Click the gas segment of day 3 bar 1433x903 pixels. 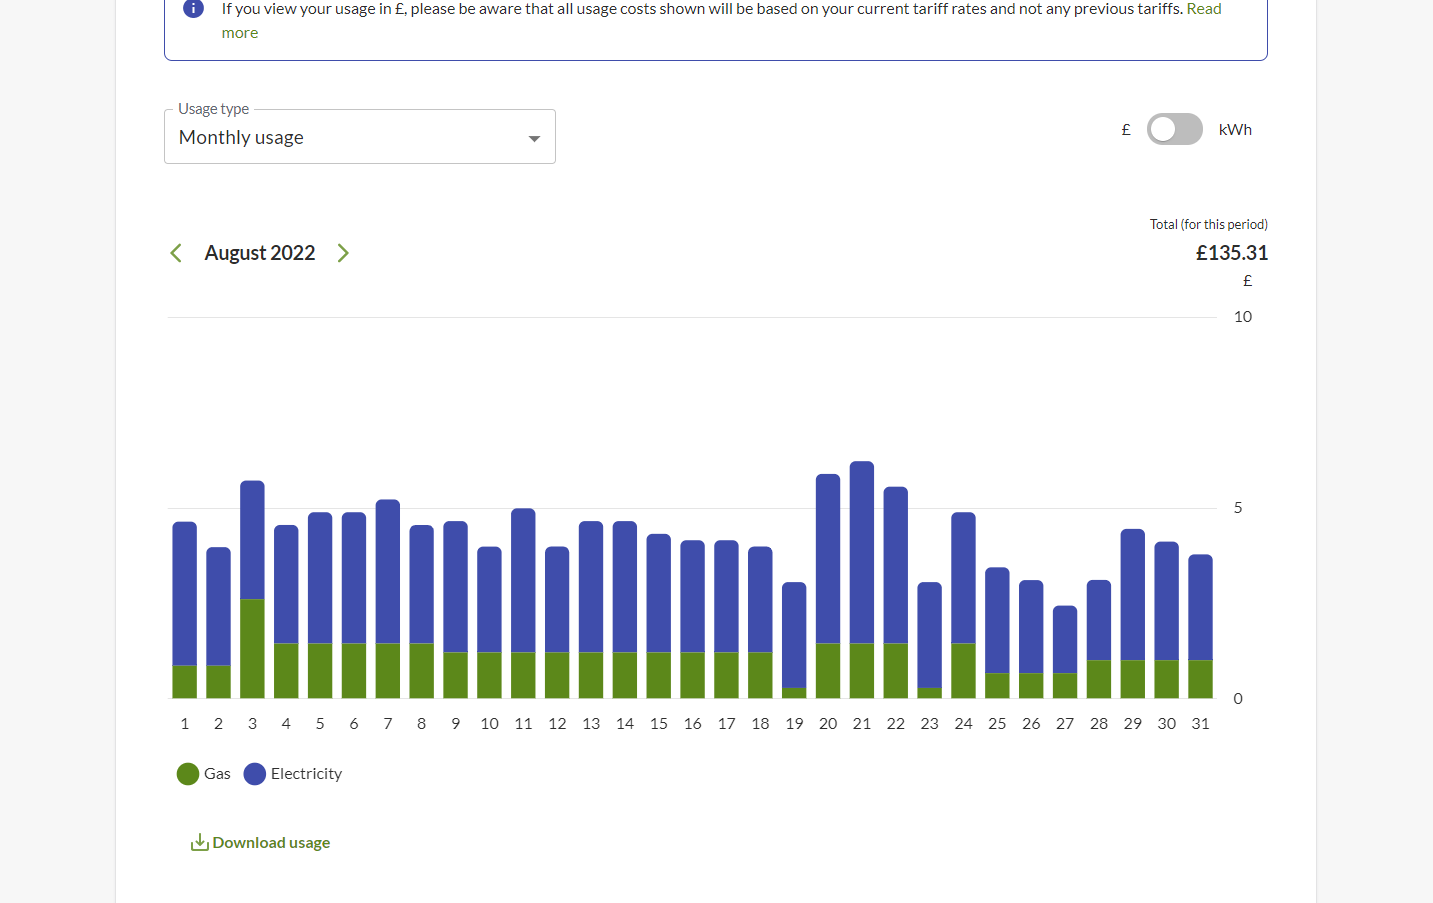click(252, 648)
